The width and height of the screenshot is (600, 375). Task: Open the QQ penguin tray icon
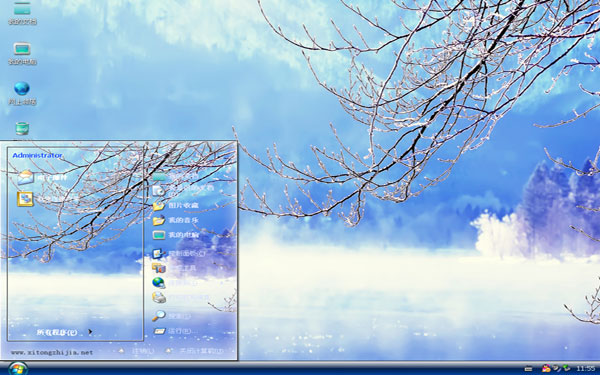(546, 368)
